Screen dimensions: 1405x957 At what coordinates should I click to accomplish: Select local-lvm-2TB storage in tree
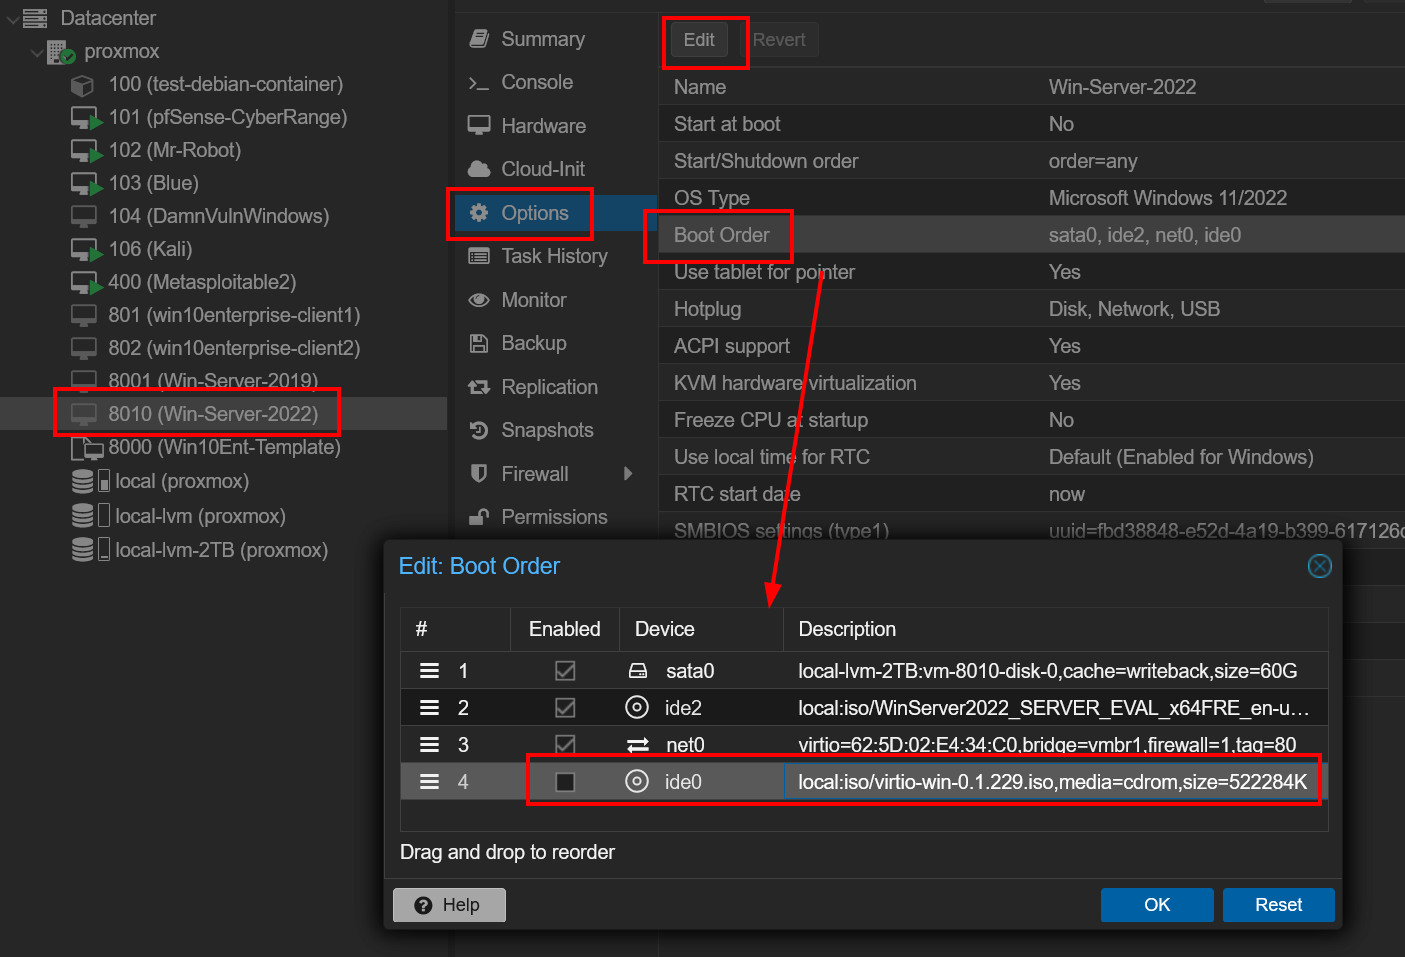pyautogui.click(x=221, y=550)
